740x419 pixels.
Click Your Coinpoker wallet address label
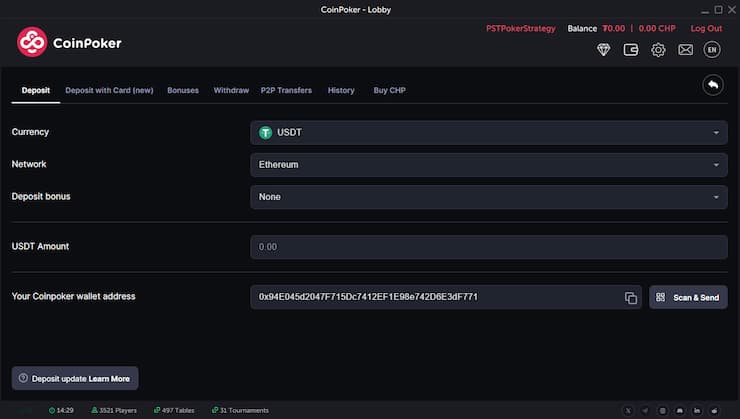pos(74,296)
